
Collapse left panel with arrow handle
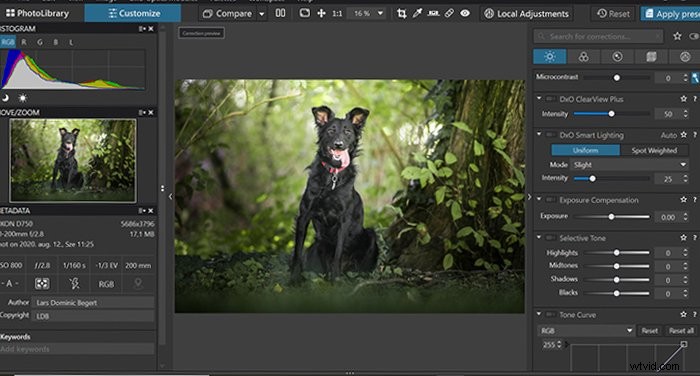171,196
